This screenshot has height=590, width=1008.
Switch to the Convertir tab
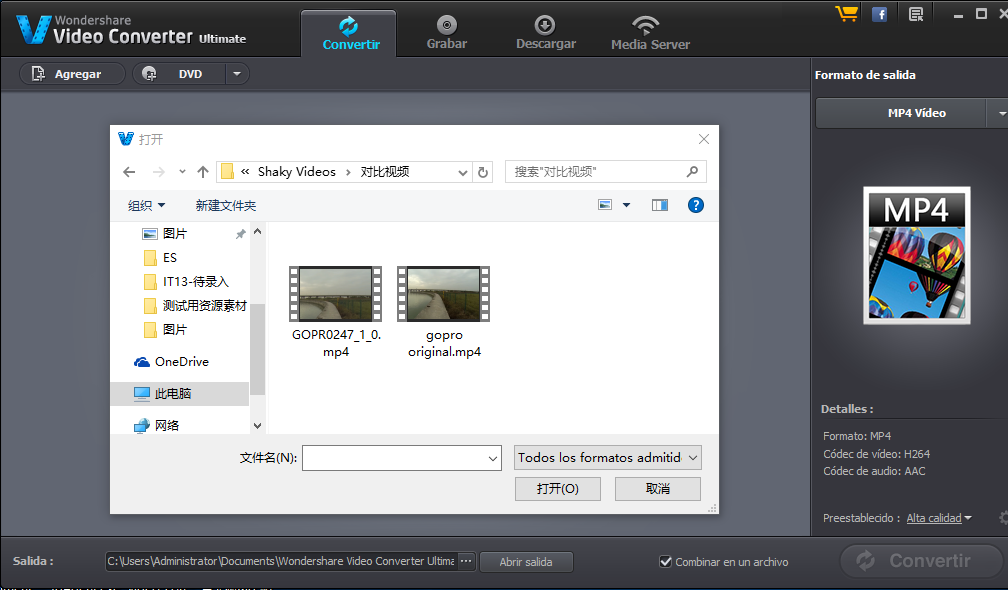pyautogui.click(x=349, y=34)
